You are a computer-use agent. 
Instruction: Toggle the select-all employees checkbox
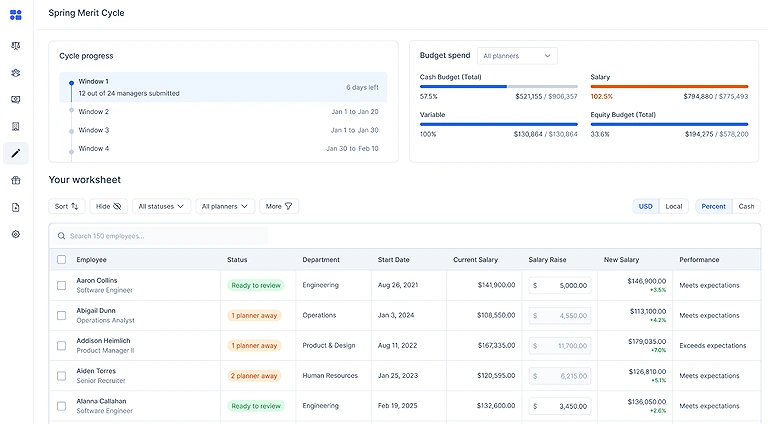point(61,259)
